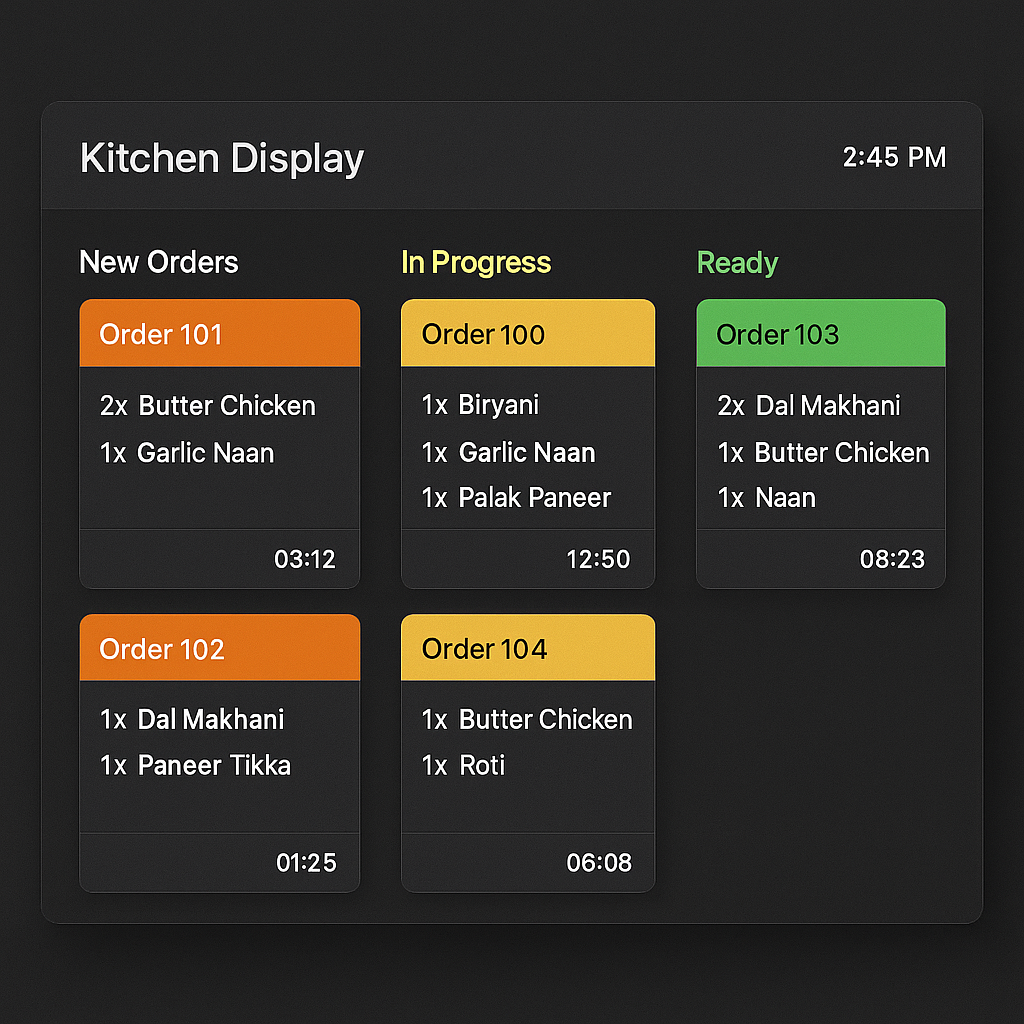The height and width of the screenshot is (1024, 1024).
Task: Click the 12:50 timer on Order 100
Action: pyautogui.click(x=598, y=559)
